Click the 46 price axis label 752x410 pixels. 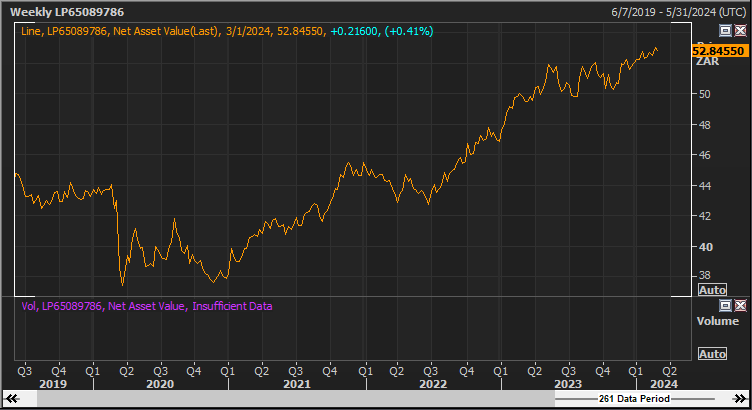705,155
